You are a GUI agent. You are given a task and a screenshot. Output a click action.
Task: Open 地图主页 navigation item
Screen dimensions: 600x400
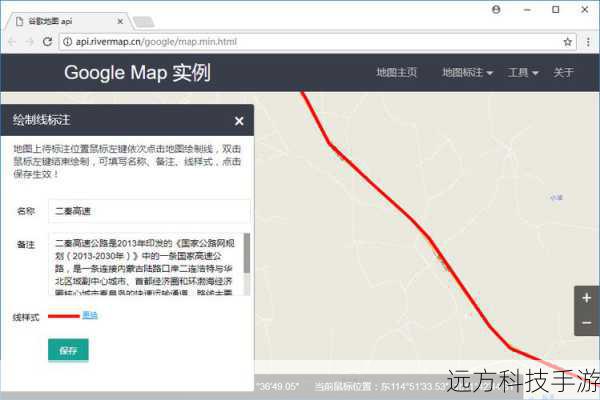(396, 72)
